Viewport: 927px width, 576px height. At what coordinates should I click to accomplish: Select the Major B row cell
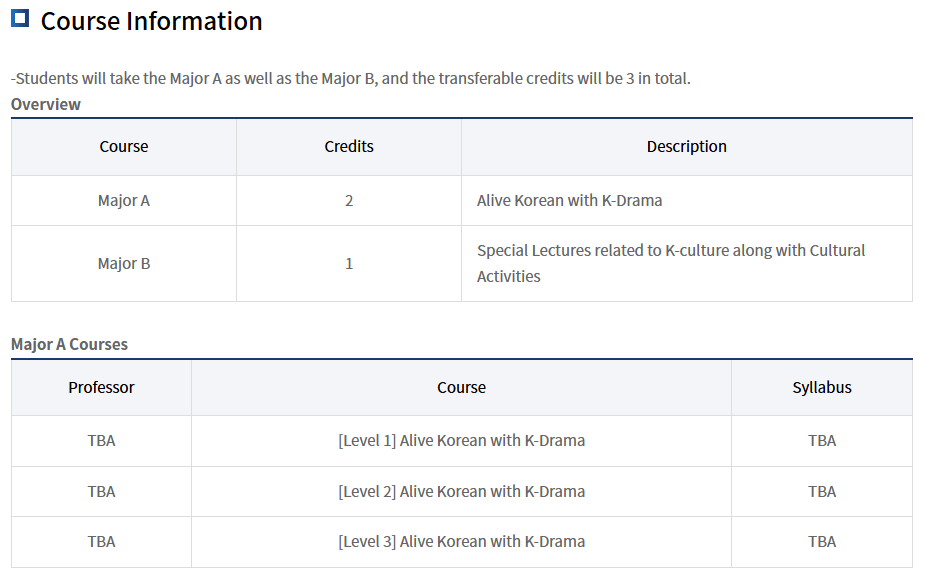(x=124, y=263)
